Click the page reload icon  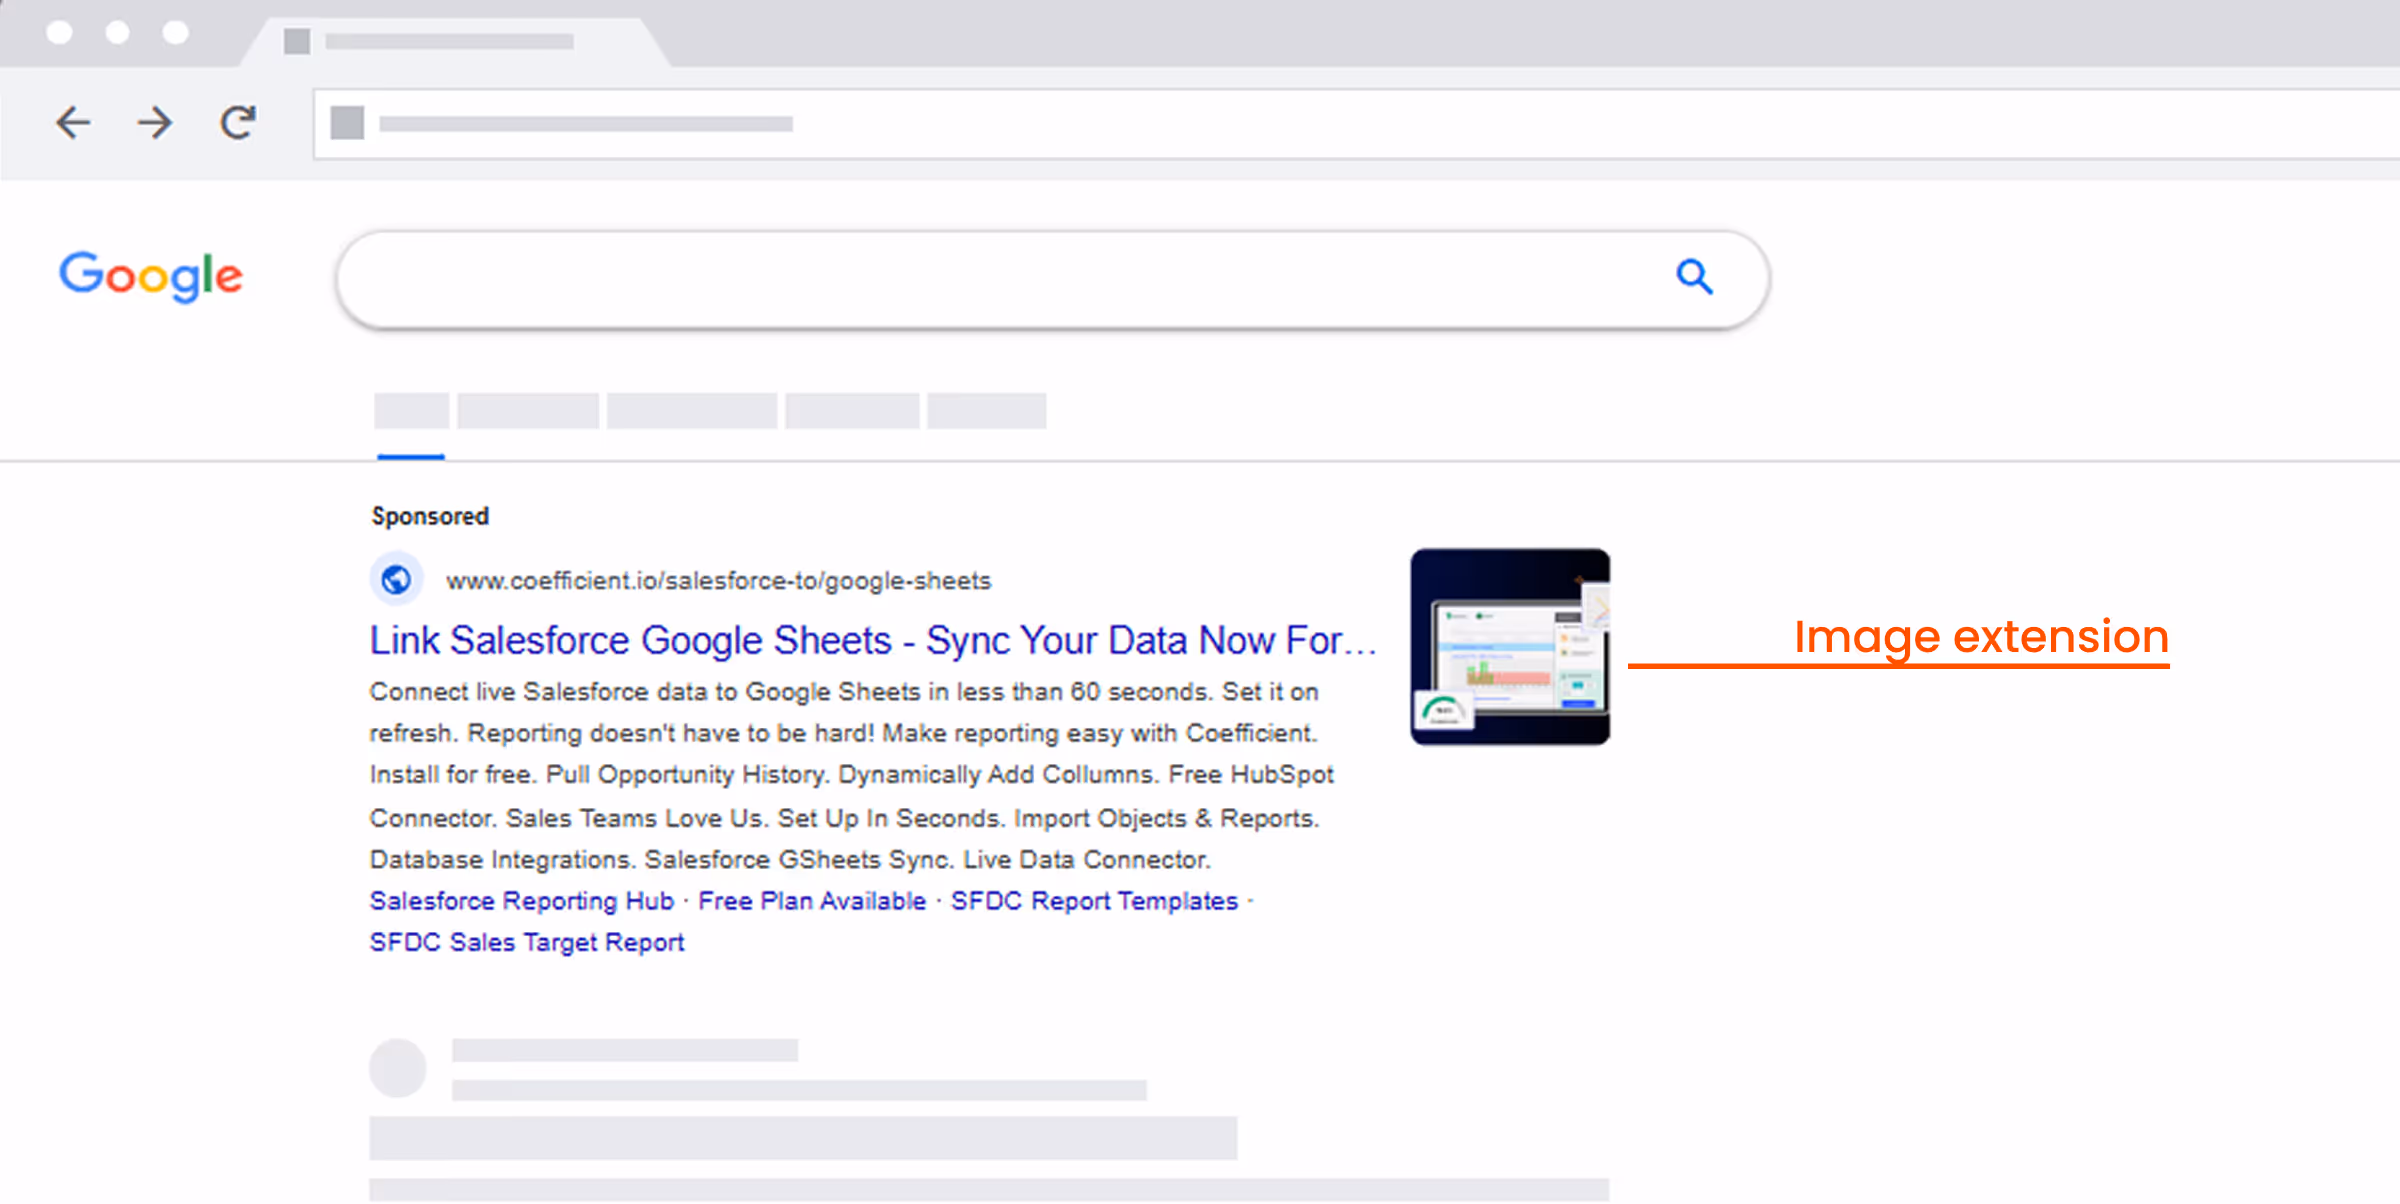coord(237,122)
